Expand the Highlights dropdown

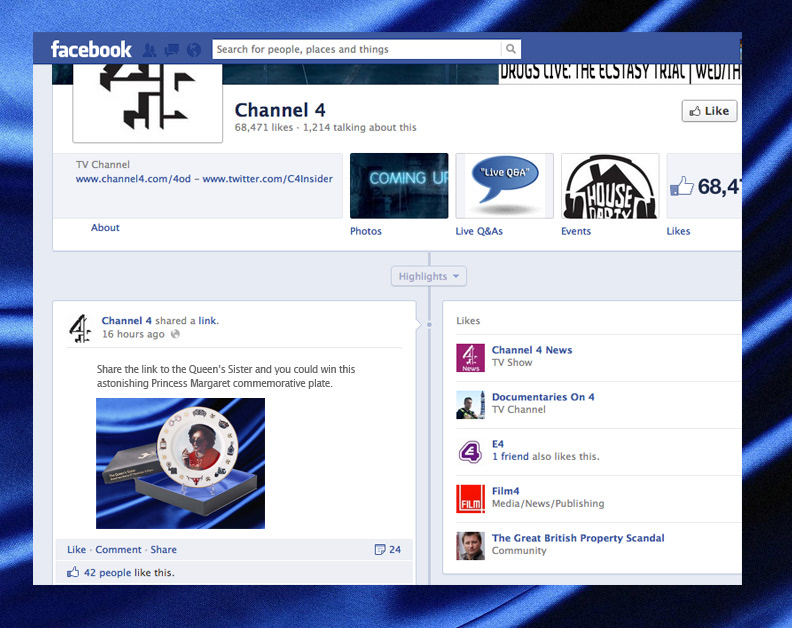pyautogui.click(x=428, y=276)
